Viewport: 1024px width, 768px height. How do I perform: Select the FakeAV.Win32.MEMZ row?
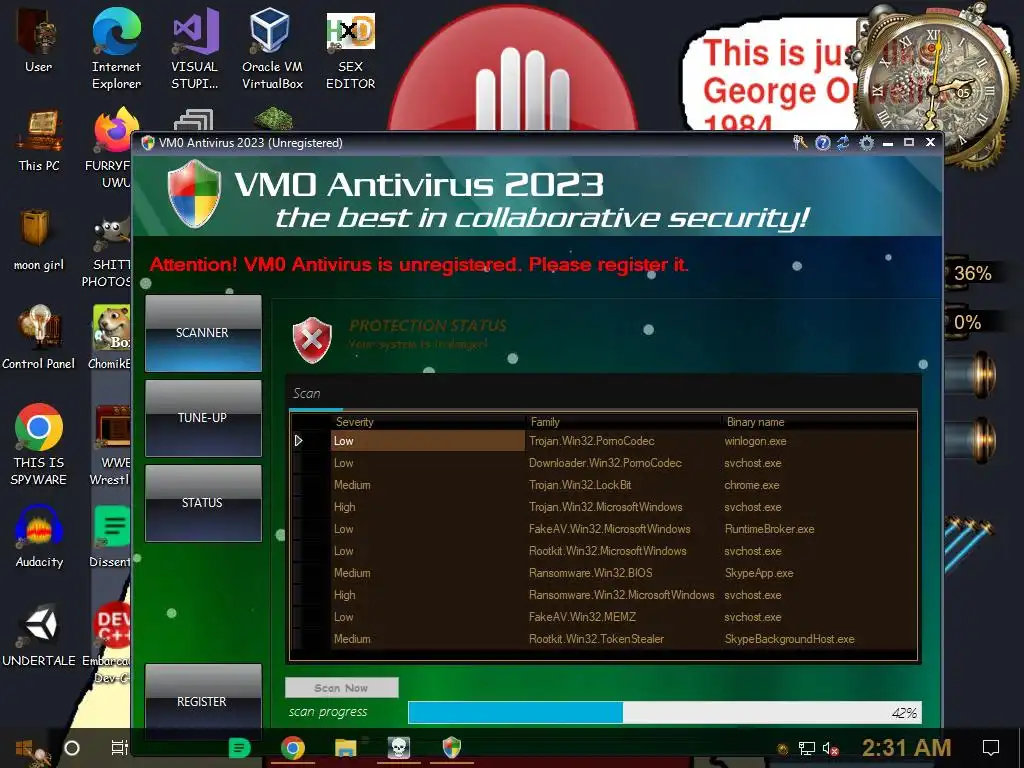tap(604, 617)
